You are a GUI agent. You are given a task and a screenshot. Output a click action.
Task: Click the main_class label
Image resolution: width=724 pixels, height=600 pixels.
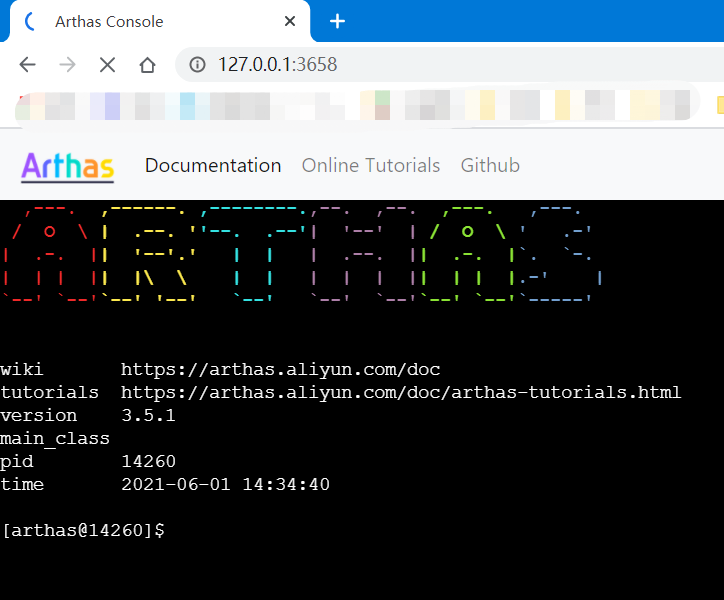point(55,438)
